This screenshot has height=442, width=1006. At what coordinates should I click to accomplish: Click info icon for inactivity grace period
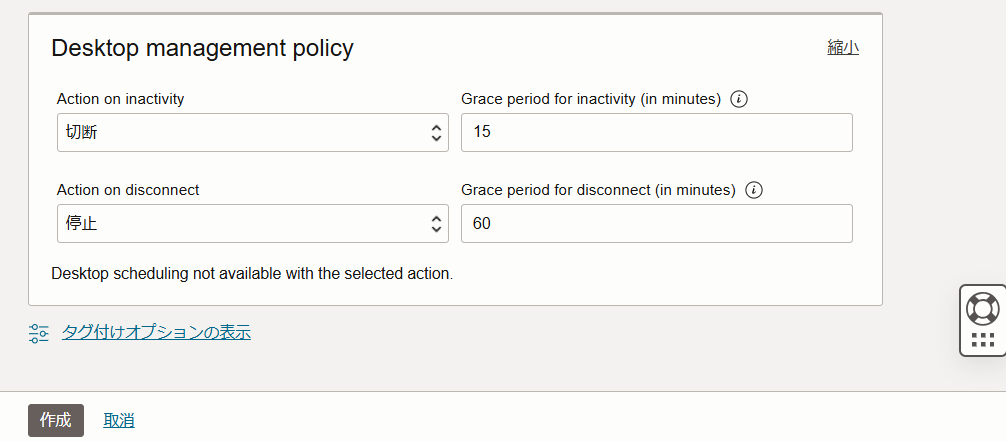(x=740, y=99)
